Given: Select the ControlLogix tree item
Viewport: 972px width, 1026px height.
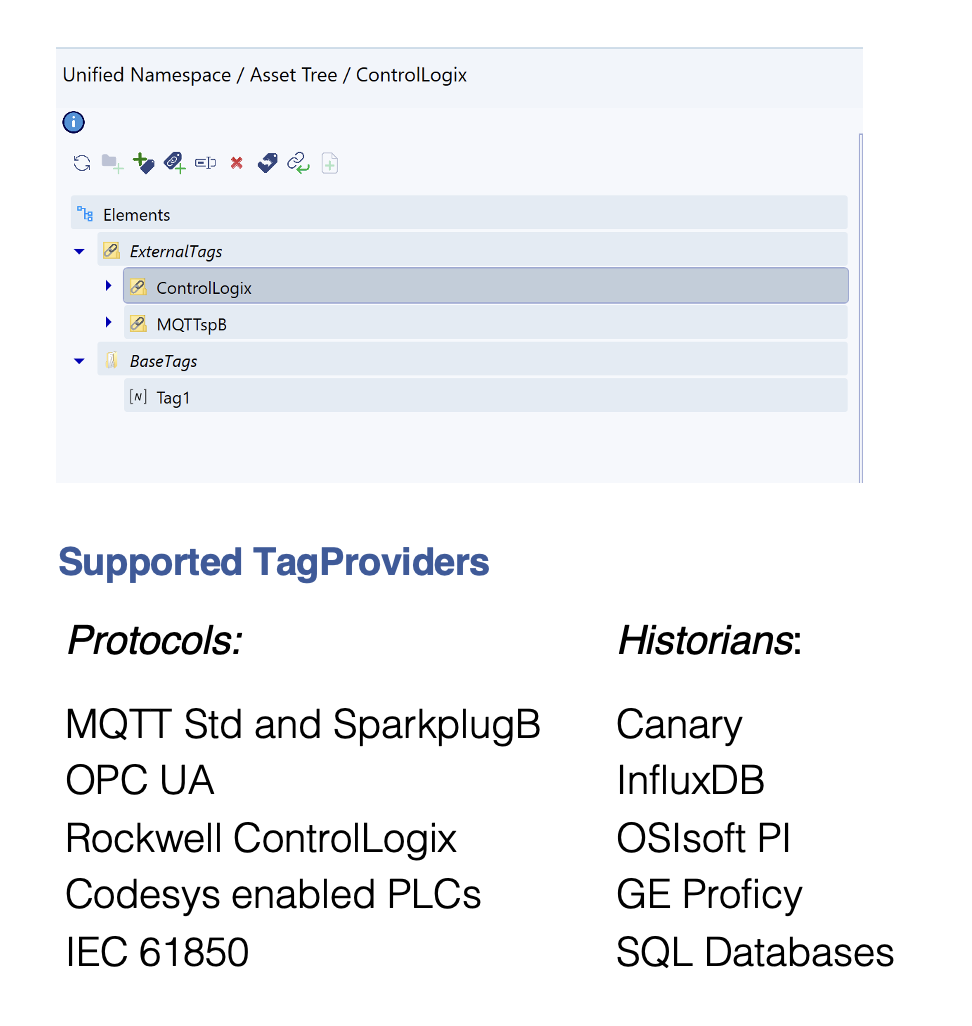Looking at the screenshot, I should [204, 288].
